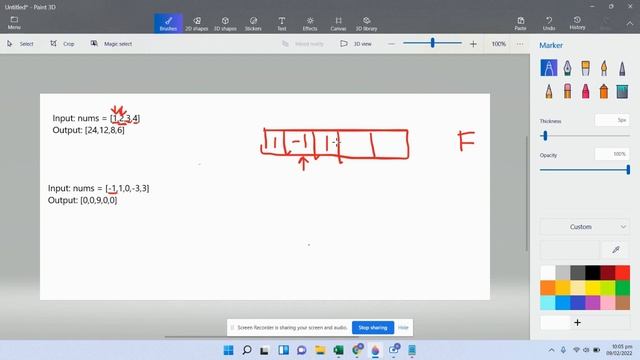640x360 pixels.
Task: Add a new custom color with plus
Action: point(577,322)
